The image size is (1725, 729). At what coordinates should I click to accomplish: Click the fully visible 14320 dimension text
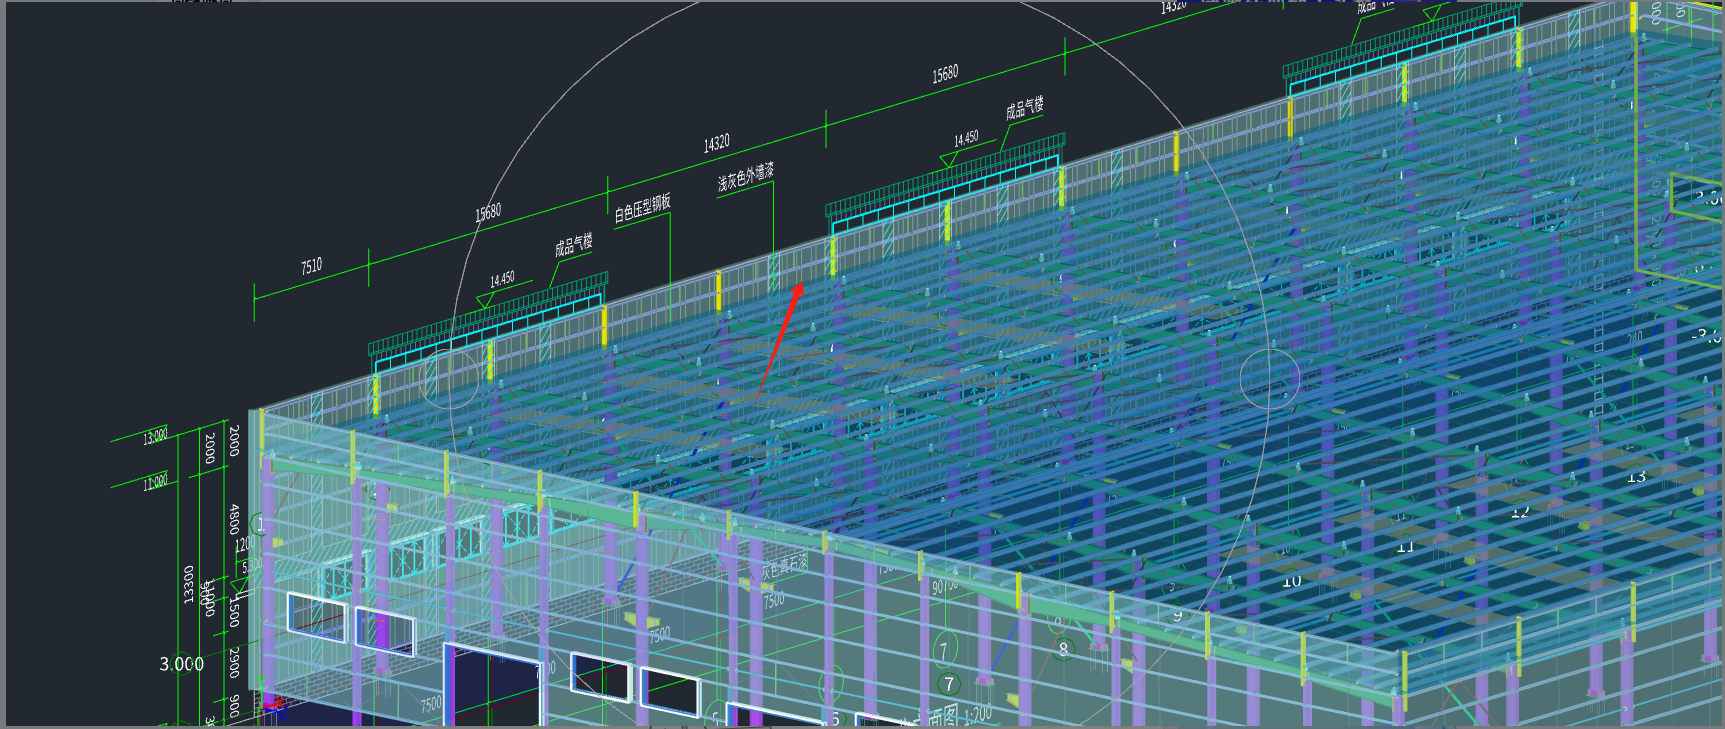(716, 143)
